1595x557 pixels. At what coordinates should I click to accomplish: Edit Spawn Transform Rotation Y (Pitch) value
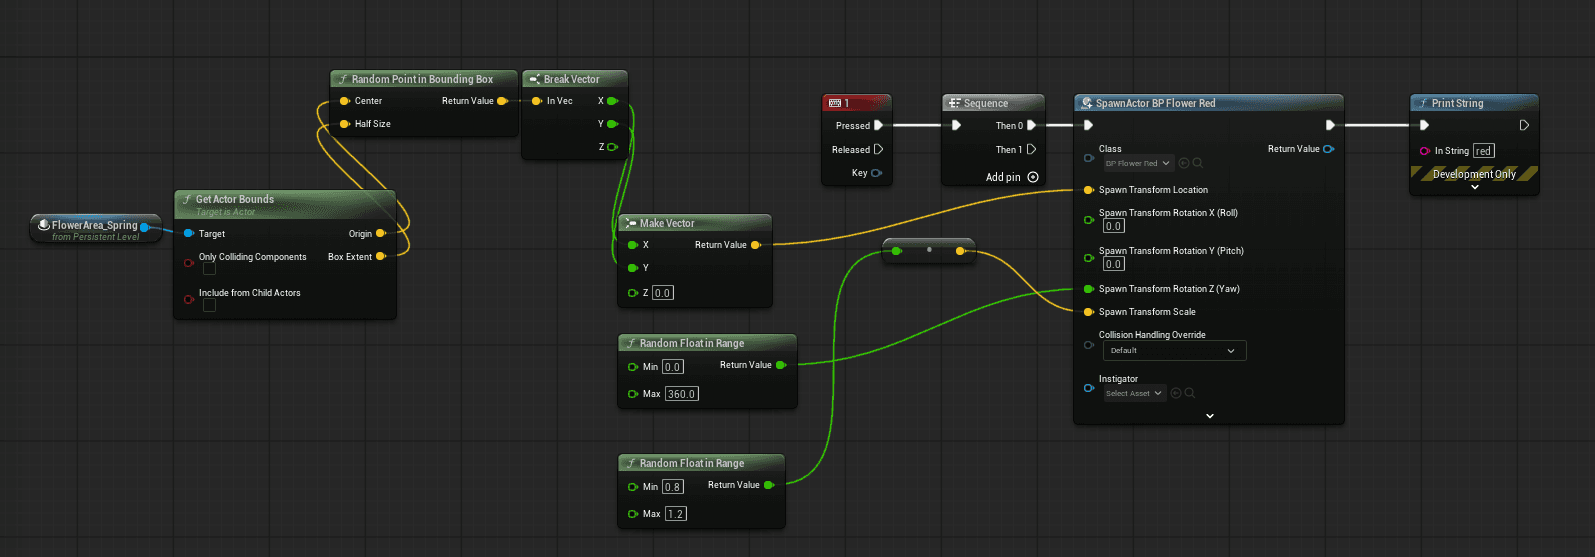pos(1113,264)
